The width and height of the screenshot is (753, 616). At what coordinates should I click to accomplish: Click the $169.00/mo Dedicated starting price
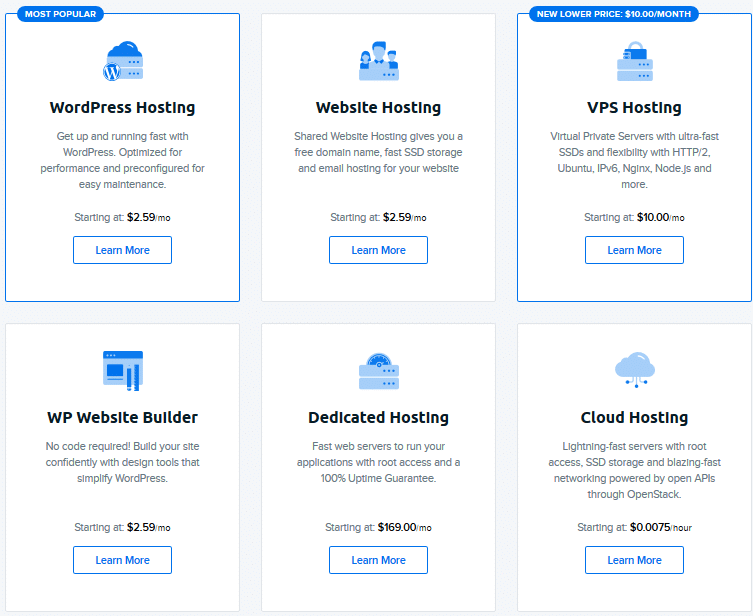[x=404, y=528]
